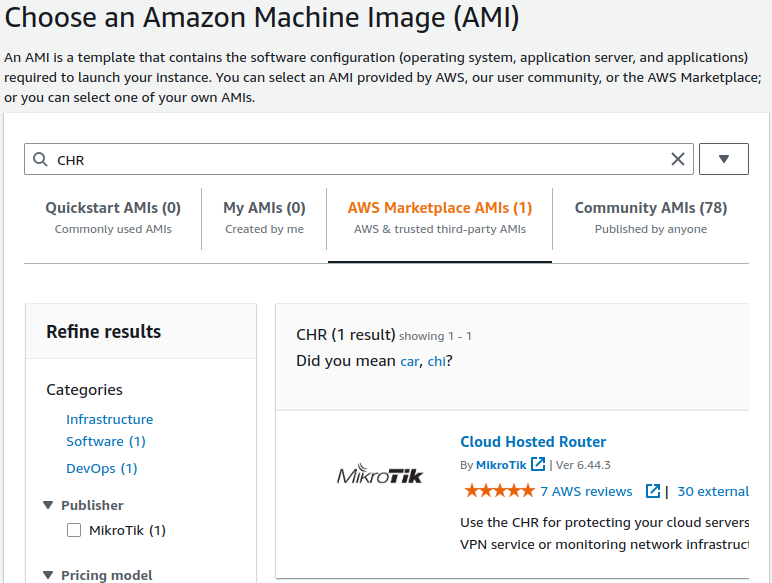Click the MikroTik logo thumbnail
The height and width of the screenshot is (583, 772).
380,475
